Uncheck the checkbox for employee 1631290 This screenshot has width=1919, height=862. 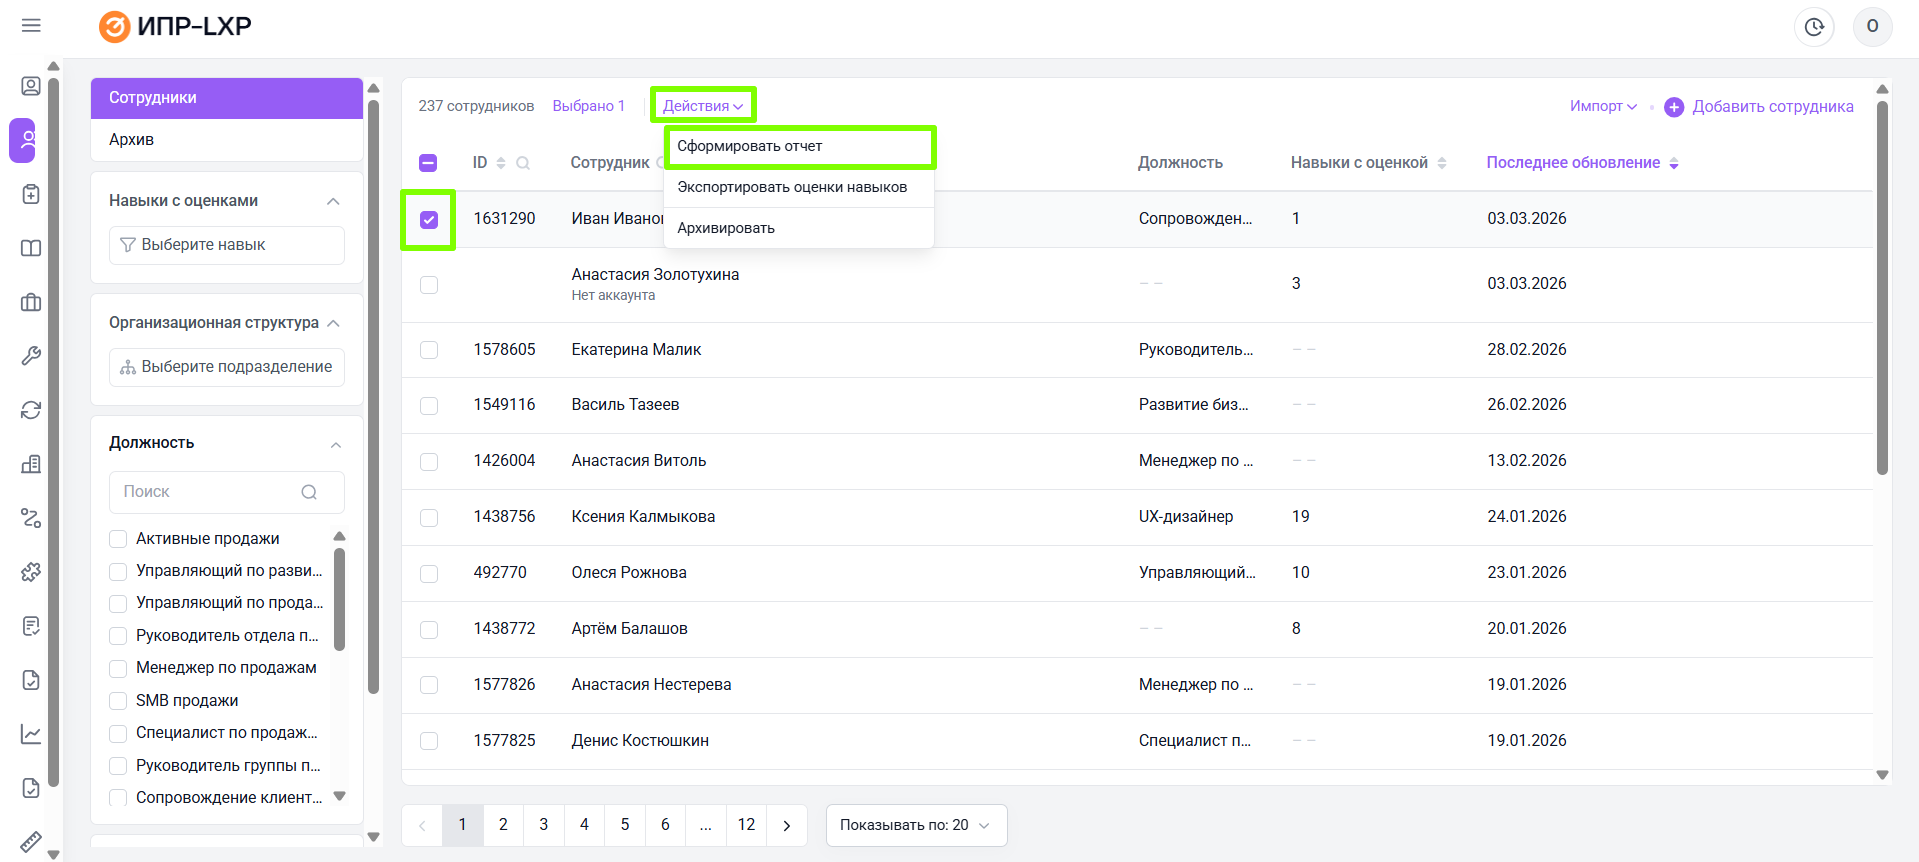point(429,220)
